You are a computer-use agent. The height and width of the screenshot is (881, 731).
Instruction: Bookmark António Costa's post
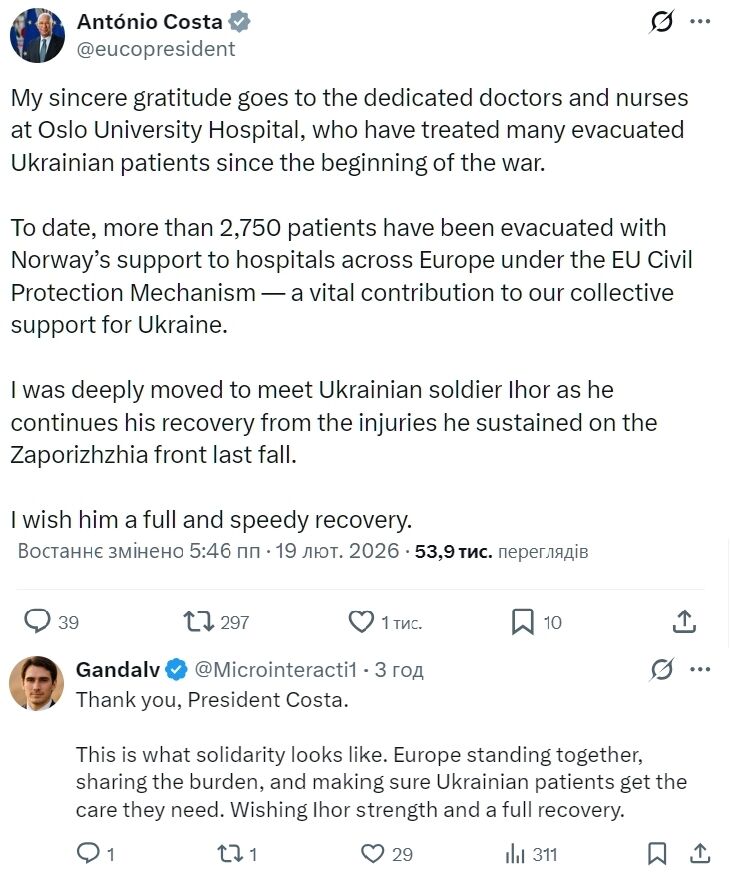pyautogui.click(x=521, y=621)
